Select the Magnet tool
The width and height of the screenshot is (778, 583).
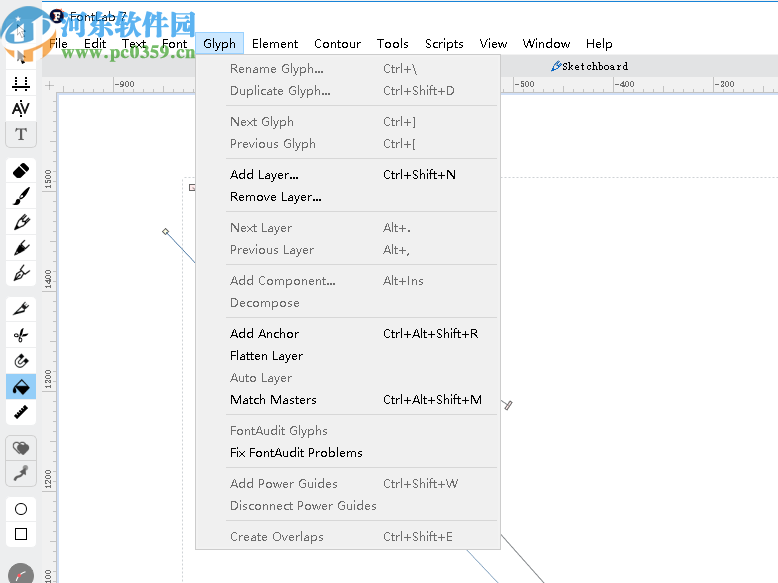click(21, 361)
